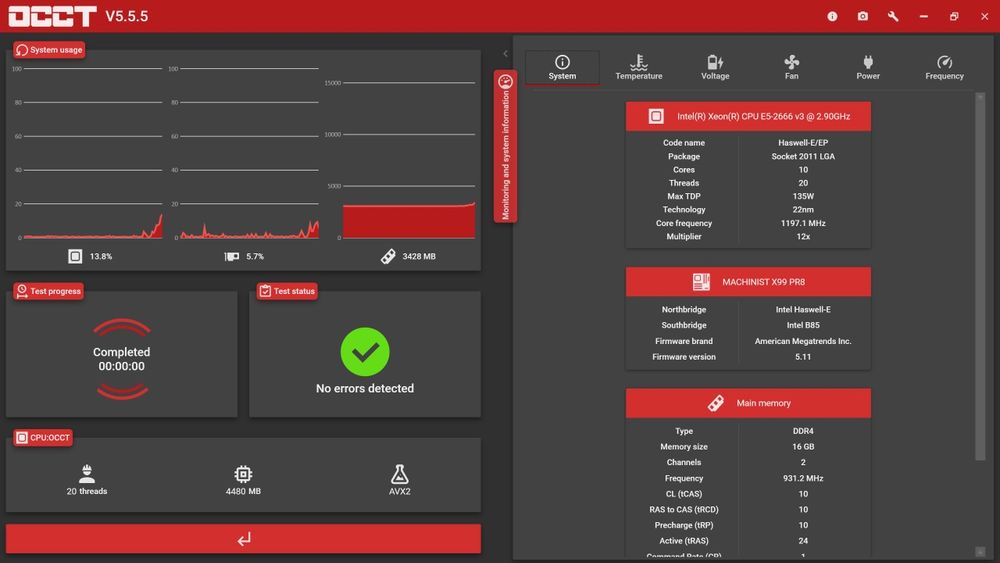
Task: Click the 20 threads worker icon
Action: pos(87,474)
